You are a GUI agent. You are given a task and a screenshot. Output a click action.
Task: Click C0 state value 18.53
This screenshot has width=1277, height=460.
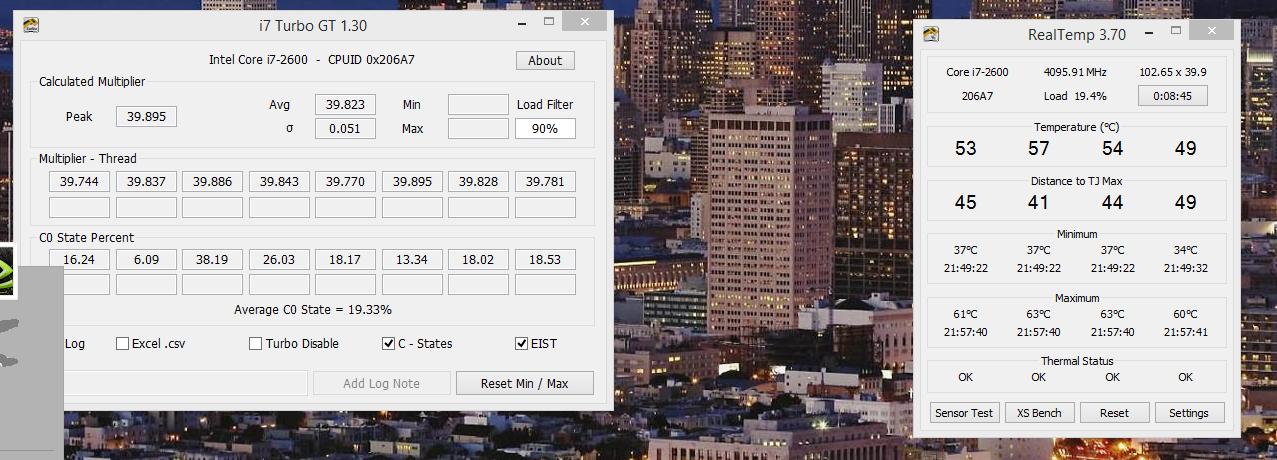(x=545, y=259)
